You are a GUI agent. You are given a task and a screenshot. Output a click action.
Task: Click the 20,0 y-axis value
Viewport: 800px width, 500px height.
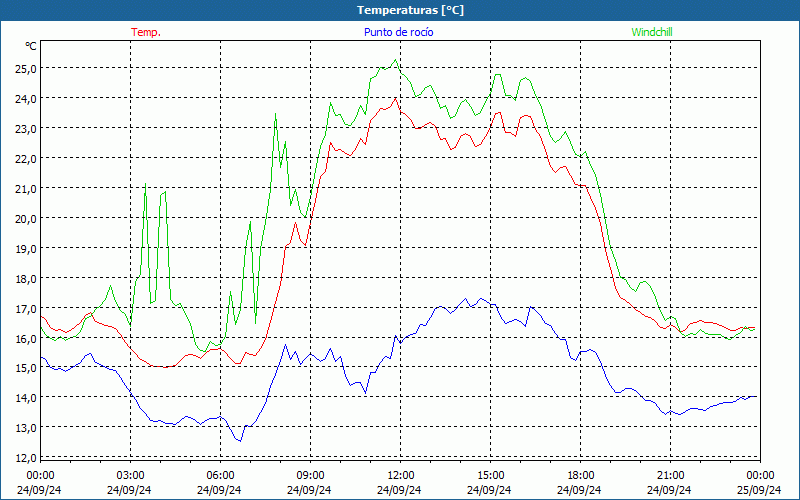25,219
